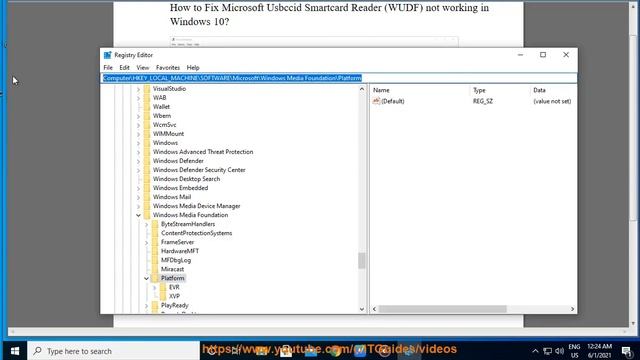This screenshot has height=360, width=640.
Task: Collapse the Windows Media Foundation key
Action: (138, 215)
